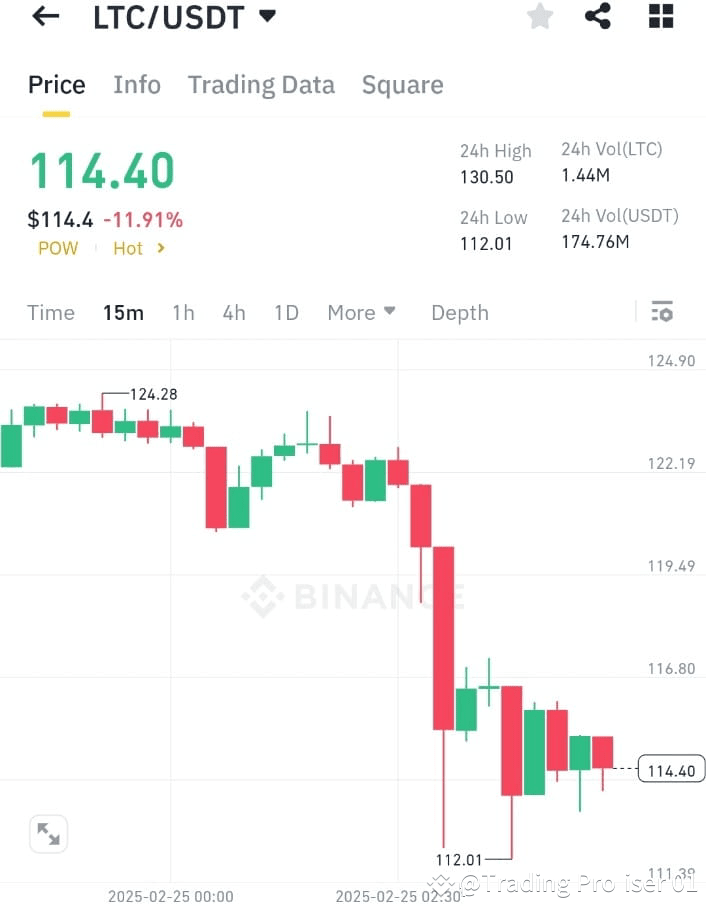706x906 pixels.
Task: Open the share icon to share this chart
Action: [598, 16]
